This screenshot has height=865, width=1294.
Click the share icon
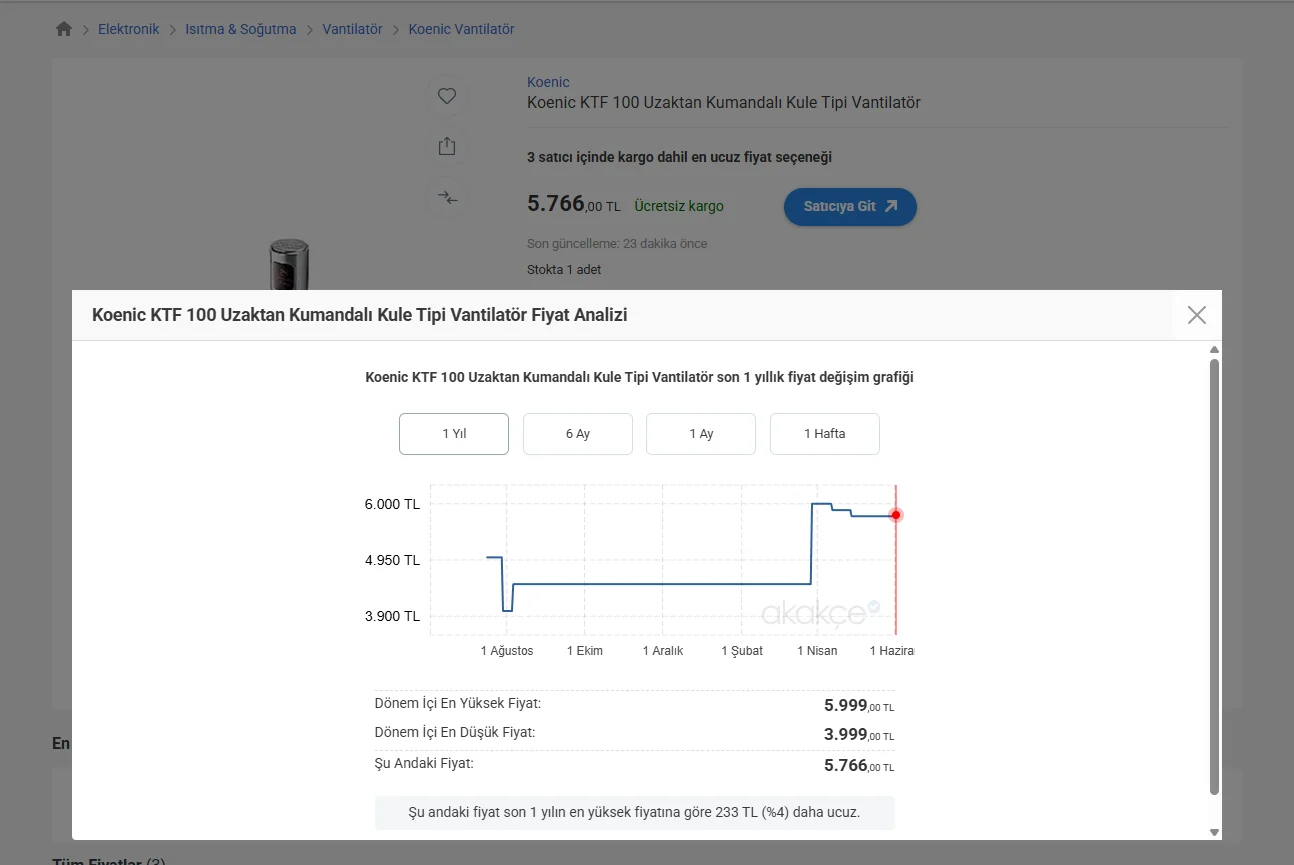[x=447, y=146]
